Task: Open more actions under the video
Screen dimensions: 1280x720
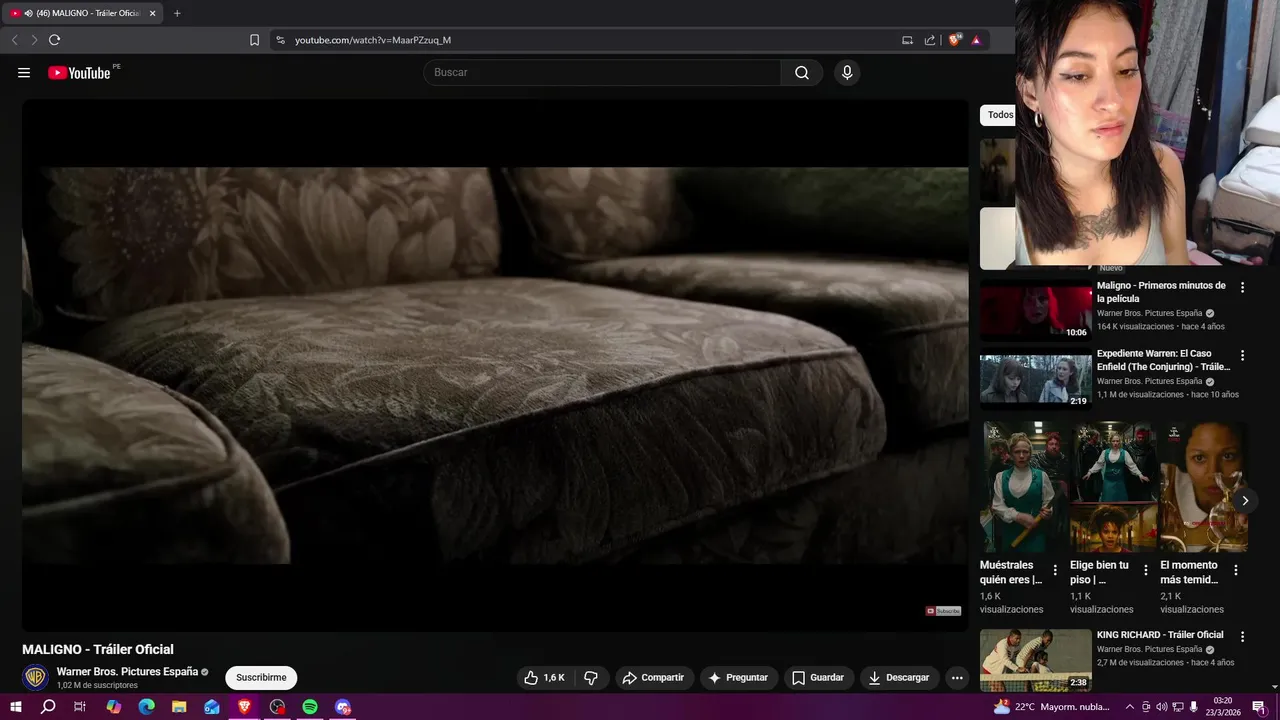Action: [957, 677]
